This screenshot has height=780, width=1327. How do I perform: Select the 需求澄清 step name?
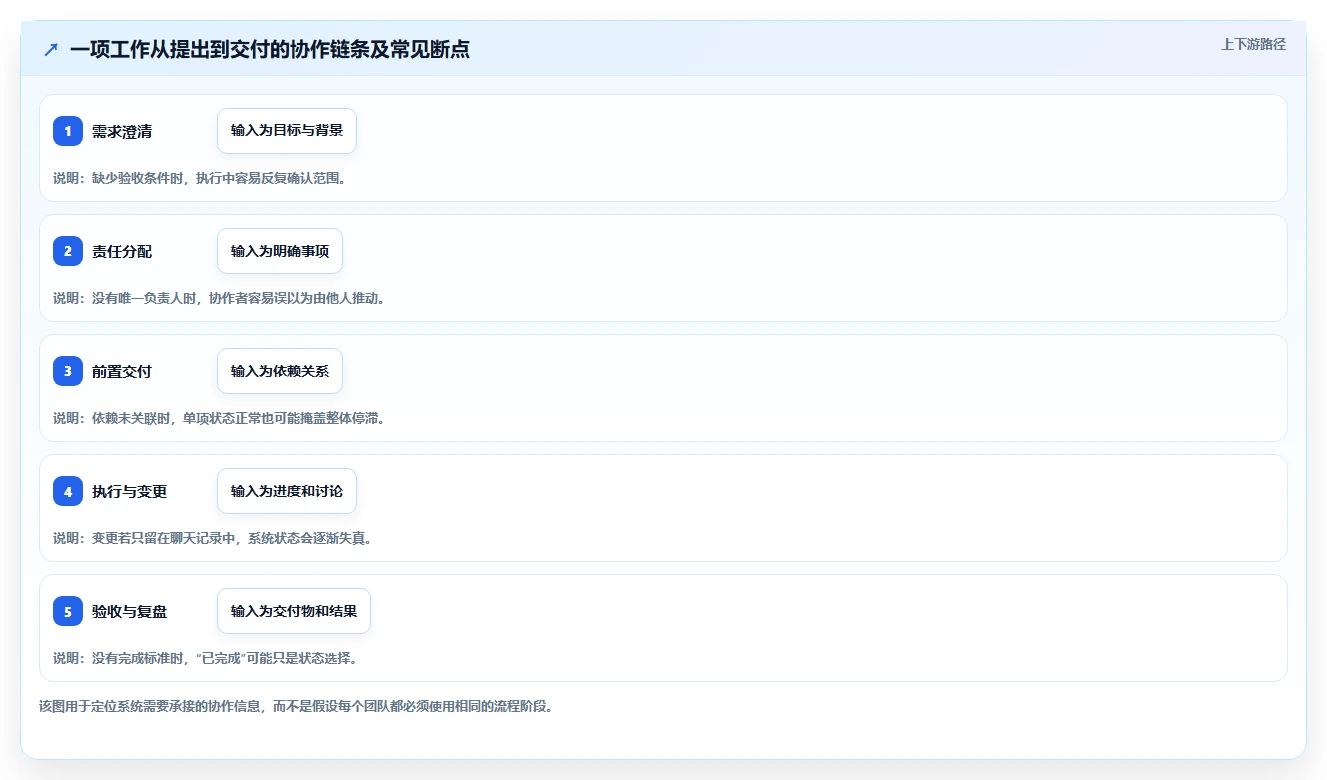click(122, 131)
